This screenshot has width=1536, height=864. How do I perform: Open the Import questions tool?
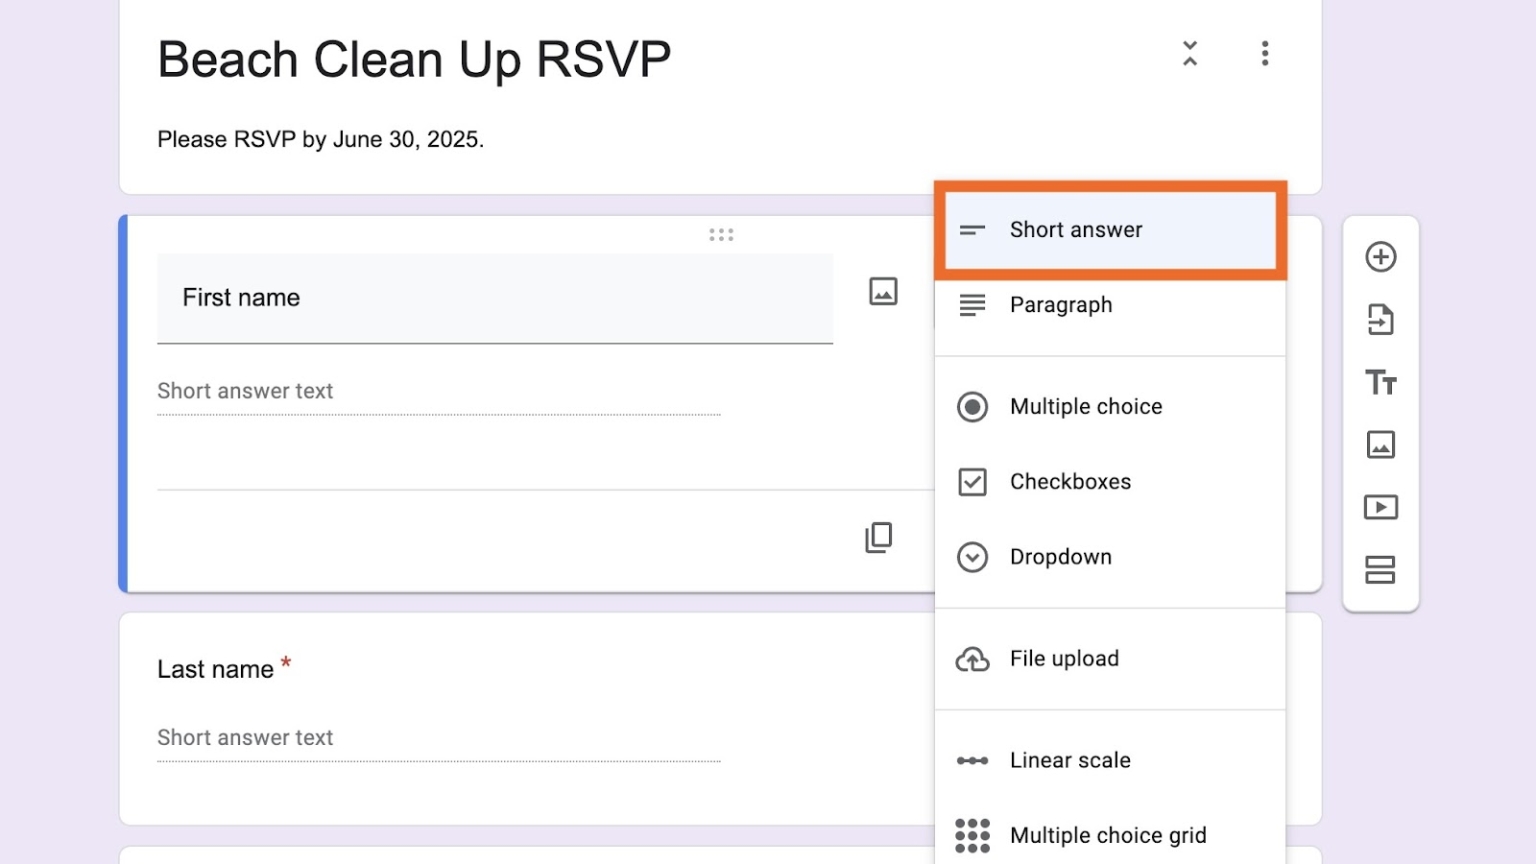coord(1381,319)
